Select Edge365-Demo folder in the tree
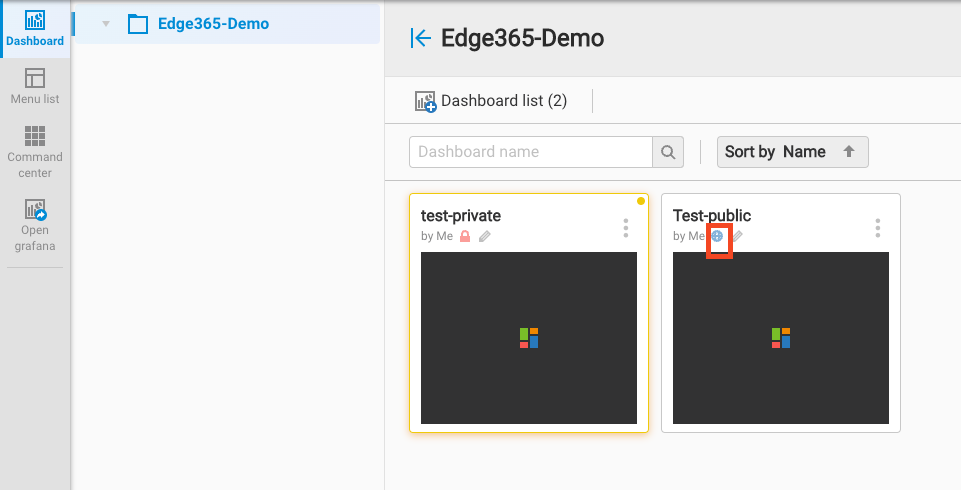This screenshot has width=961, height=490. 212,24
